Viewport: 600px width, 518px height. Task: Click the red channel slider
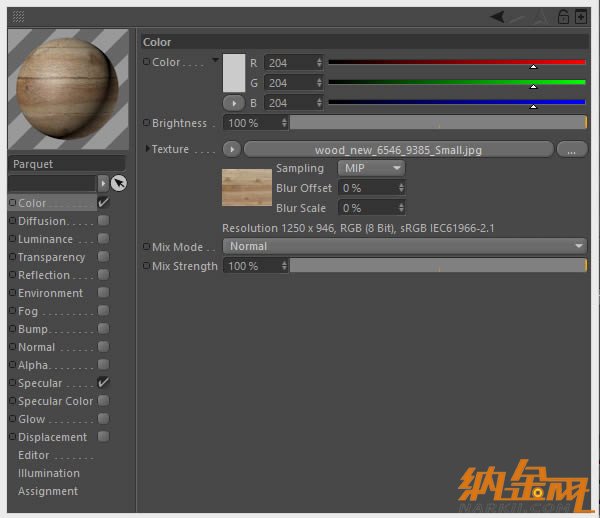(x=457, y=63)
